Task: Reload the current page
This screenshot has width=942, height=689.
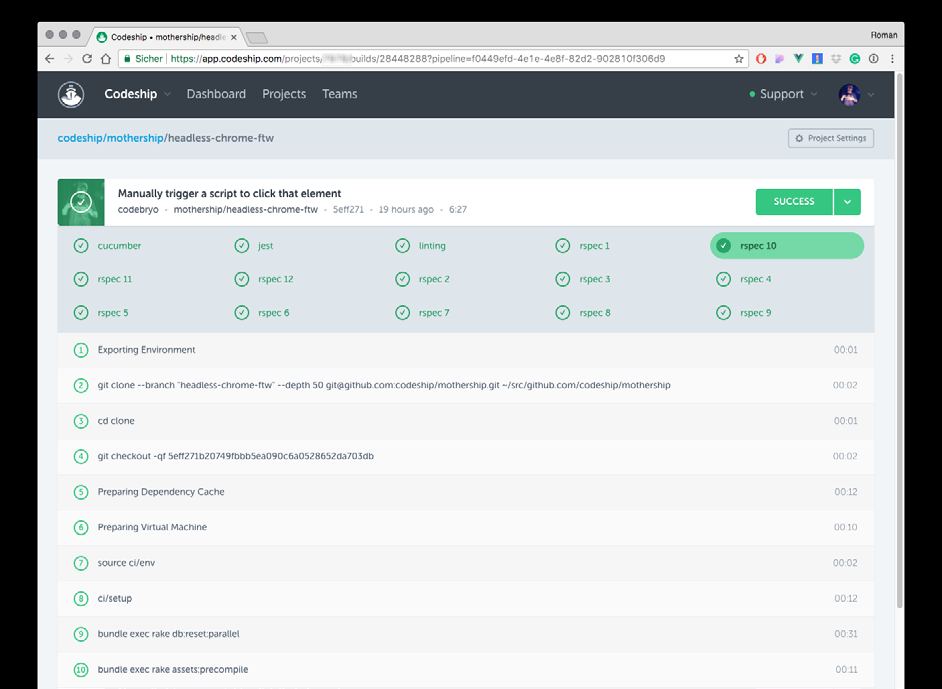Action: (x=87, y=59)
